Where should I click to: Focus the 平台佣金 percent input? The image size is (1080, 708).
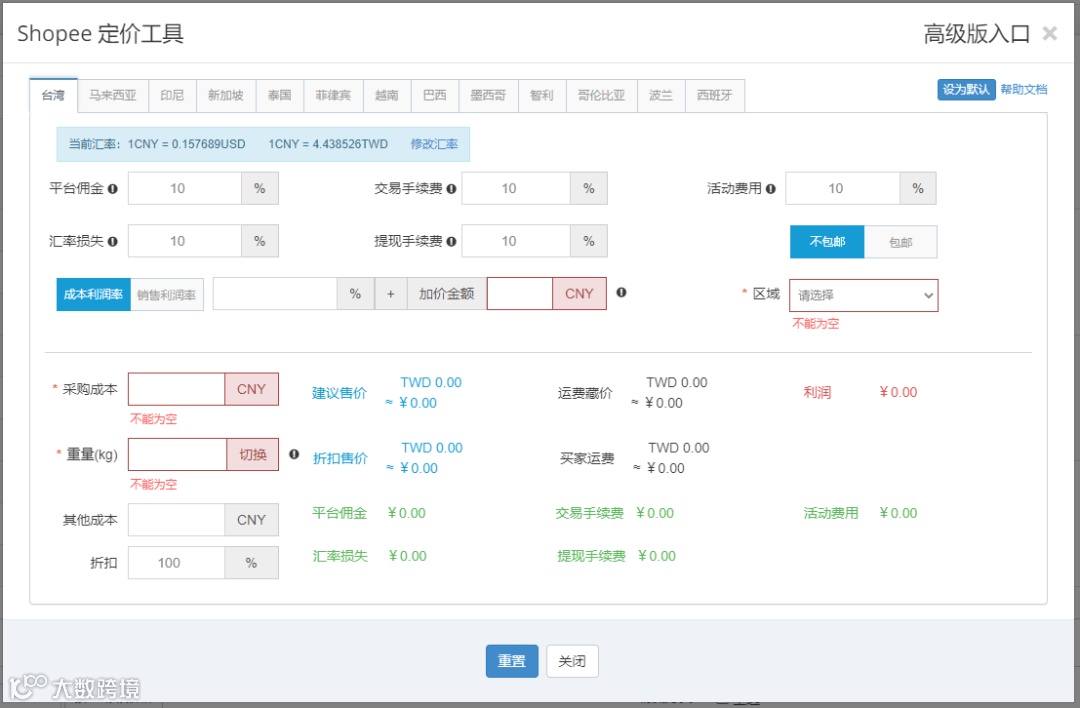(x=185, y=189)
